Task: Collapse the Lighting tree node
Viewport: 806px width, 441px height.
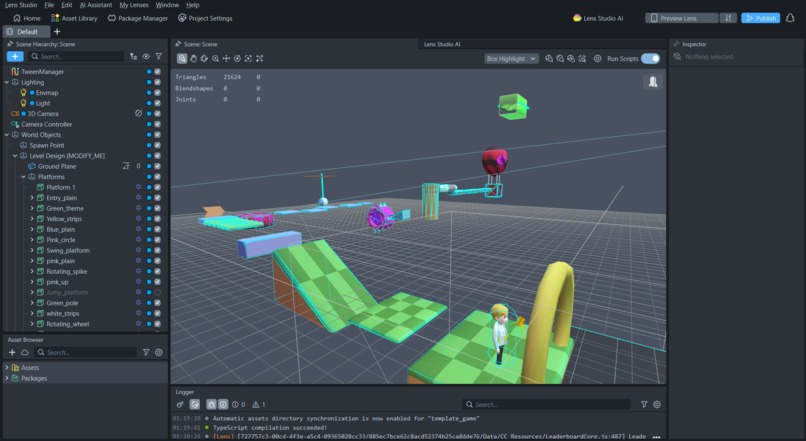Action: [x=7, y=82]
